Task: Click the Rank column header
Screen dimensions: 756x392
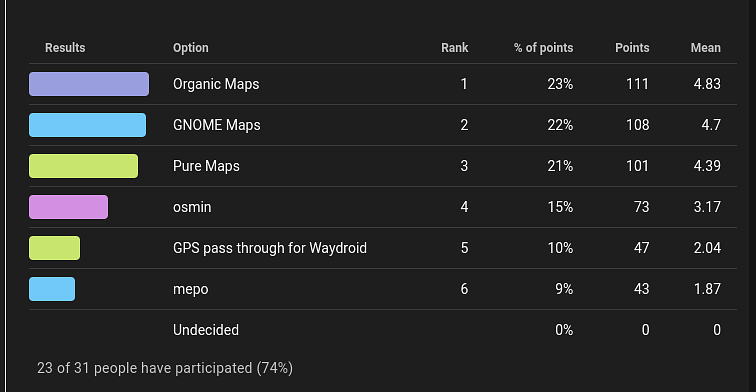Action: tap(455, 48)
